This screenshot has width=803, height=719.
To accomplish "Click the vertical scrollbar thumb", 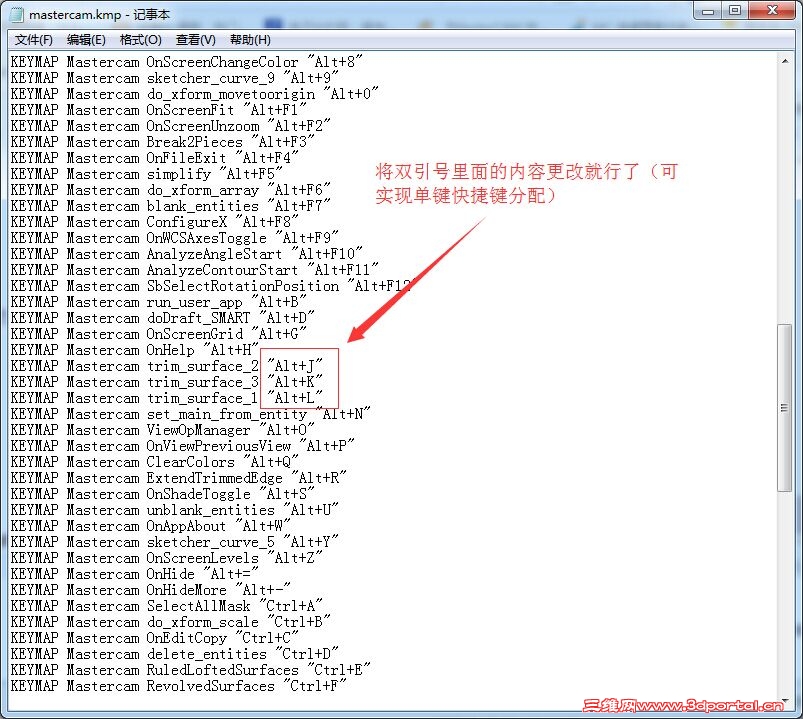I will pyautogui.click(x=785, y=408).
